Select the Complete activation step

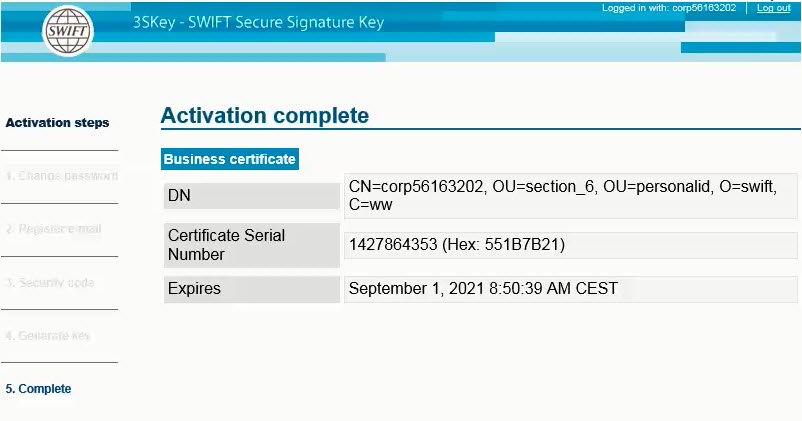[38, 389]
